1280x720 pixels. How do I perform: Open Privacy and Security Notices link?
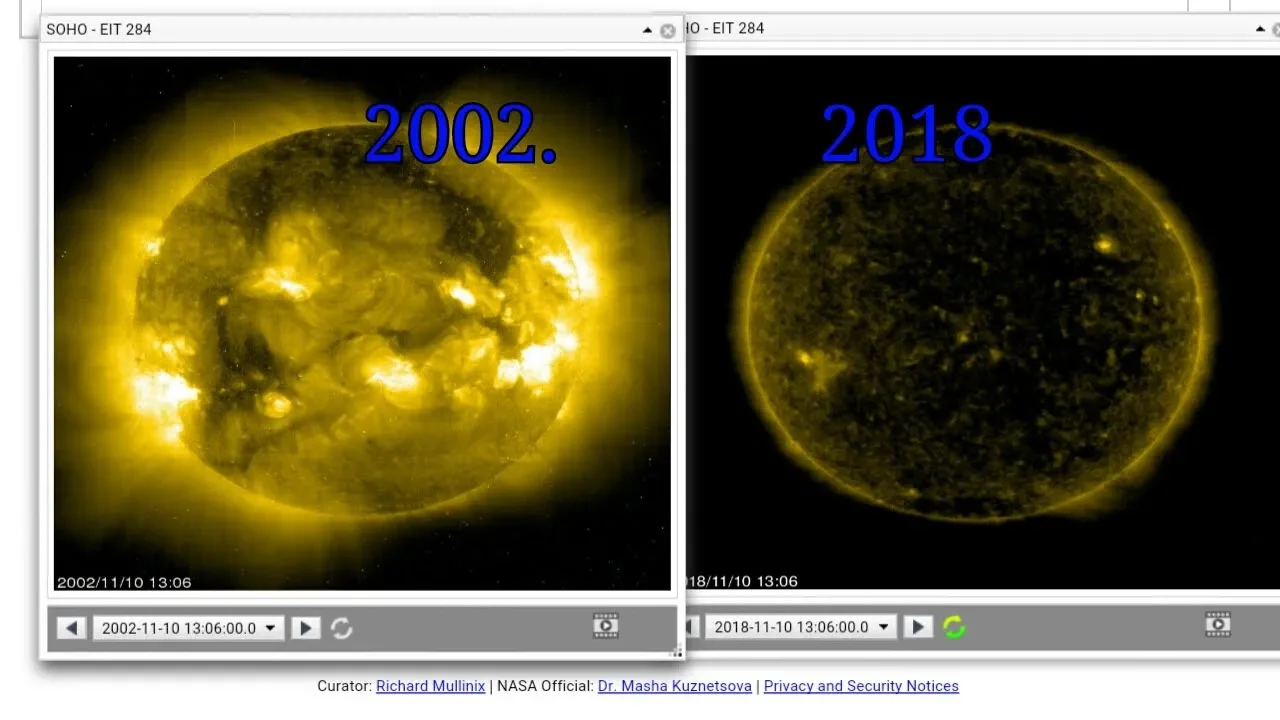click(x=861, y=686)
